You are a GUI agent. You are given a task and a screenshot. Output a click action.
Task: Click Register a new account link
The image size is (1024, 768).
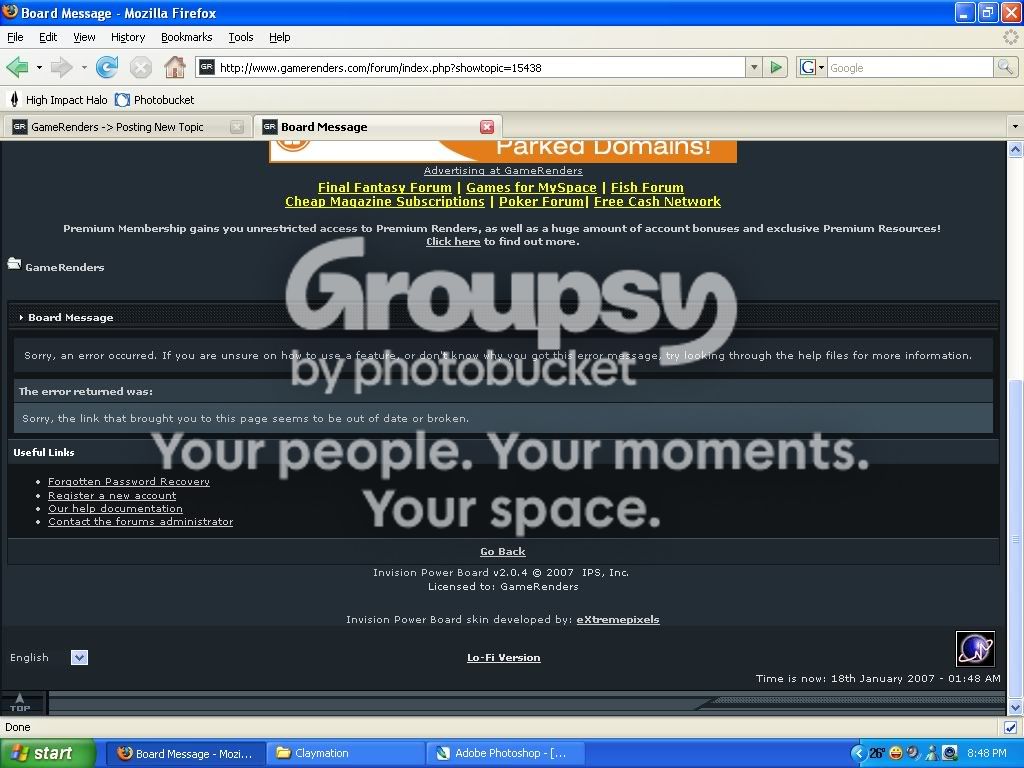[112, 495]
